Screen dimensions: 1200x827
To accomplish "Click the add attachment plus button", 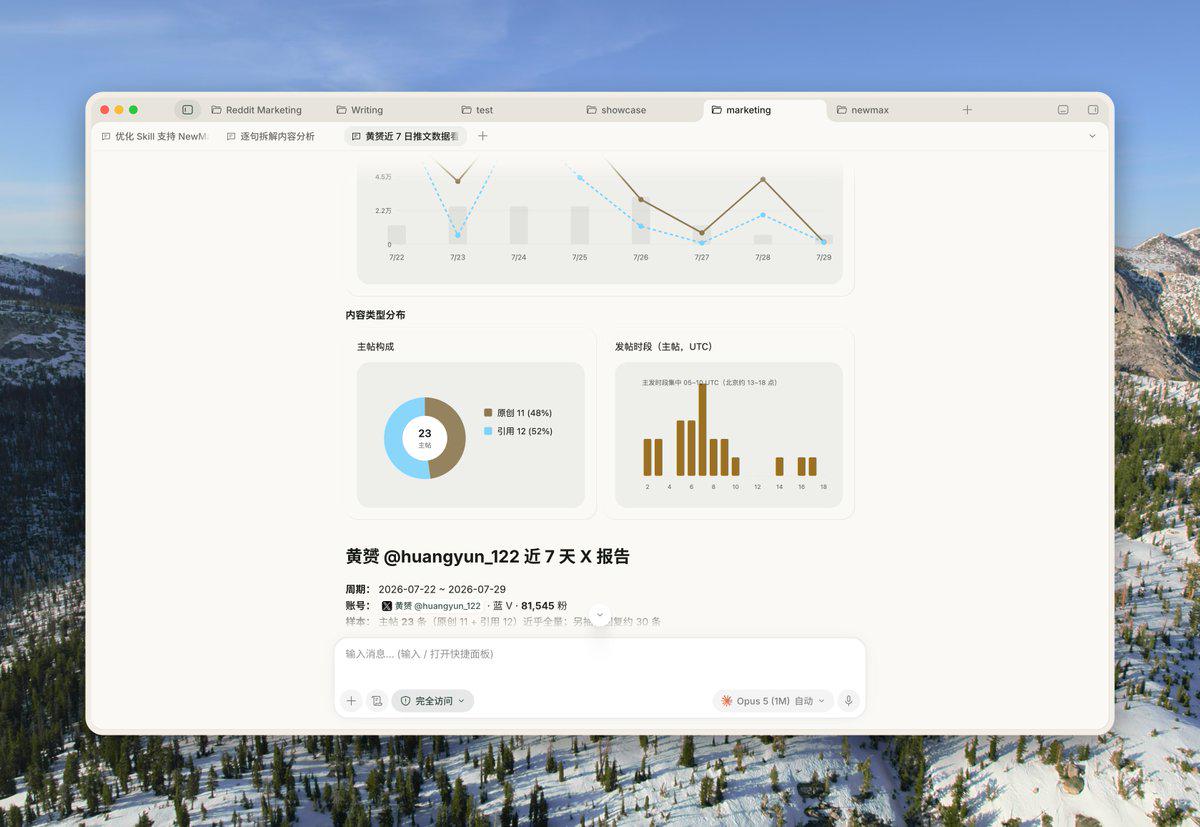I will coord(351,701).
